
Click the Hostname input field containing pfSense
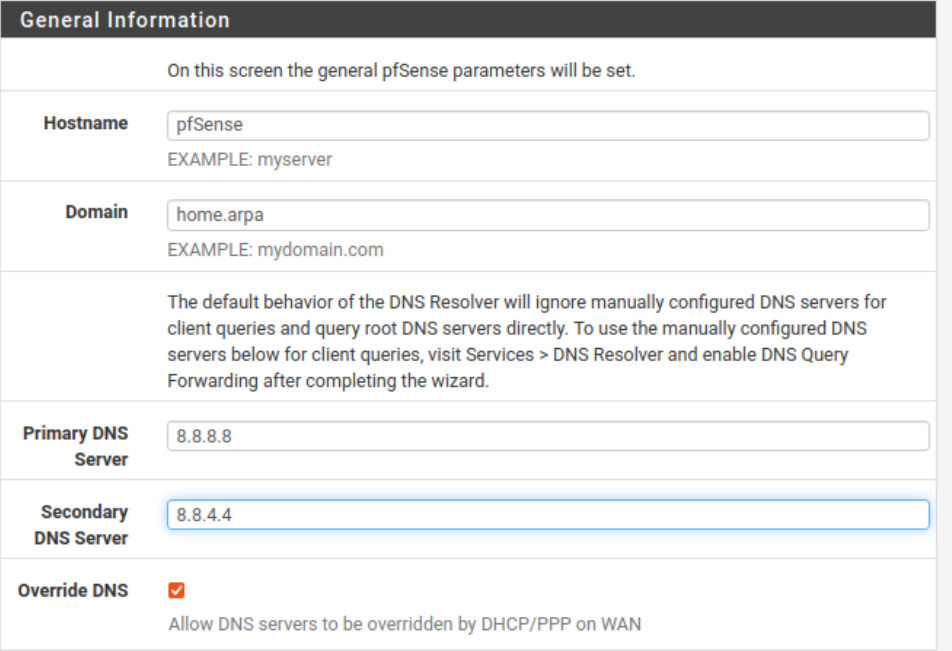pos(548,125)
